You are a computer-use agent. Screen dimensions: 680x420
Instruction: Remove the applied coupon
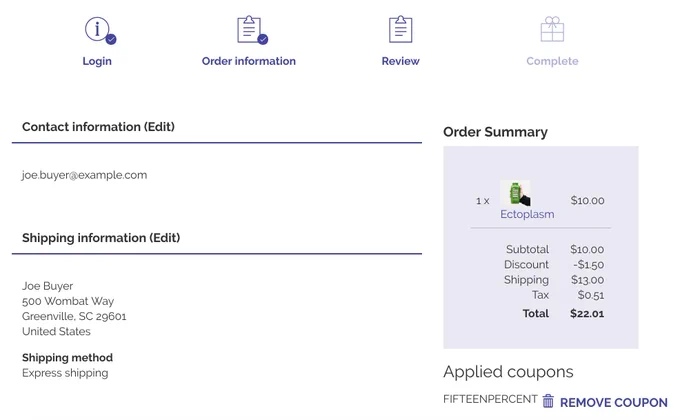[x=614, y=403]
